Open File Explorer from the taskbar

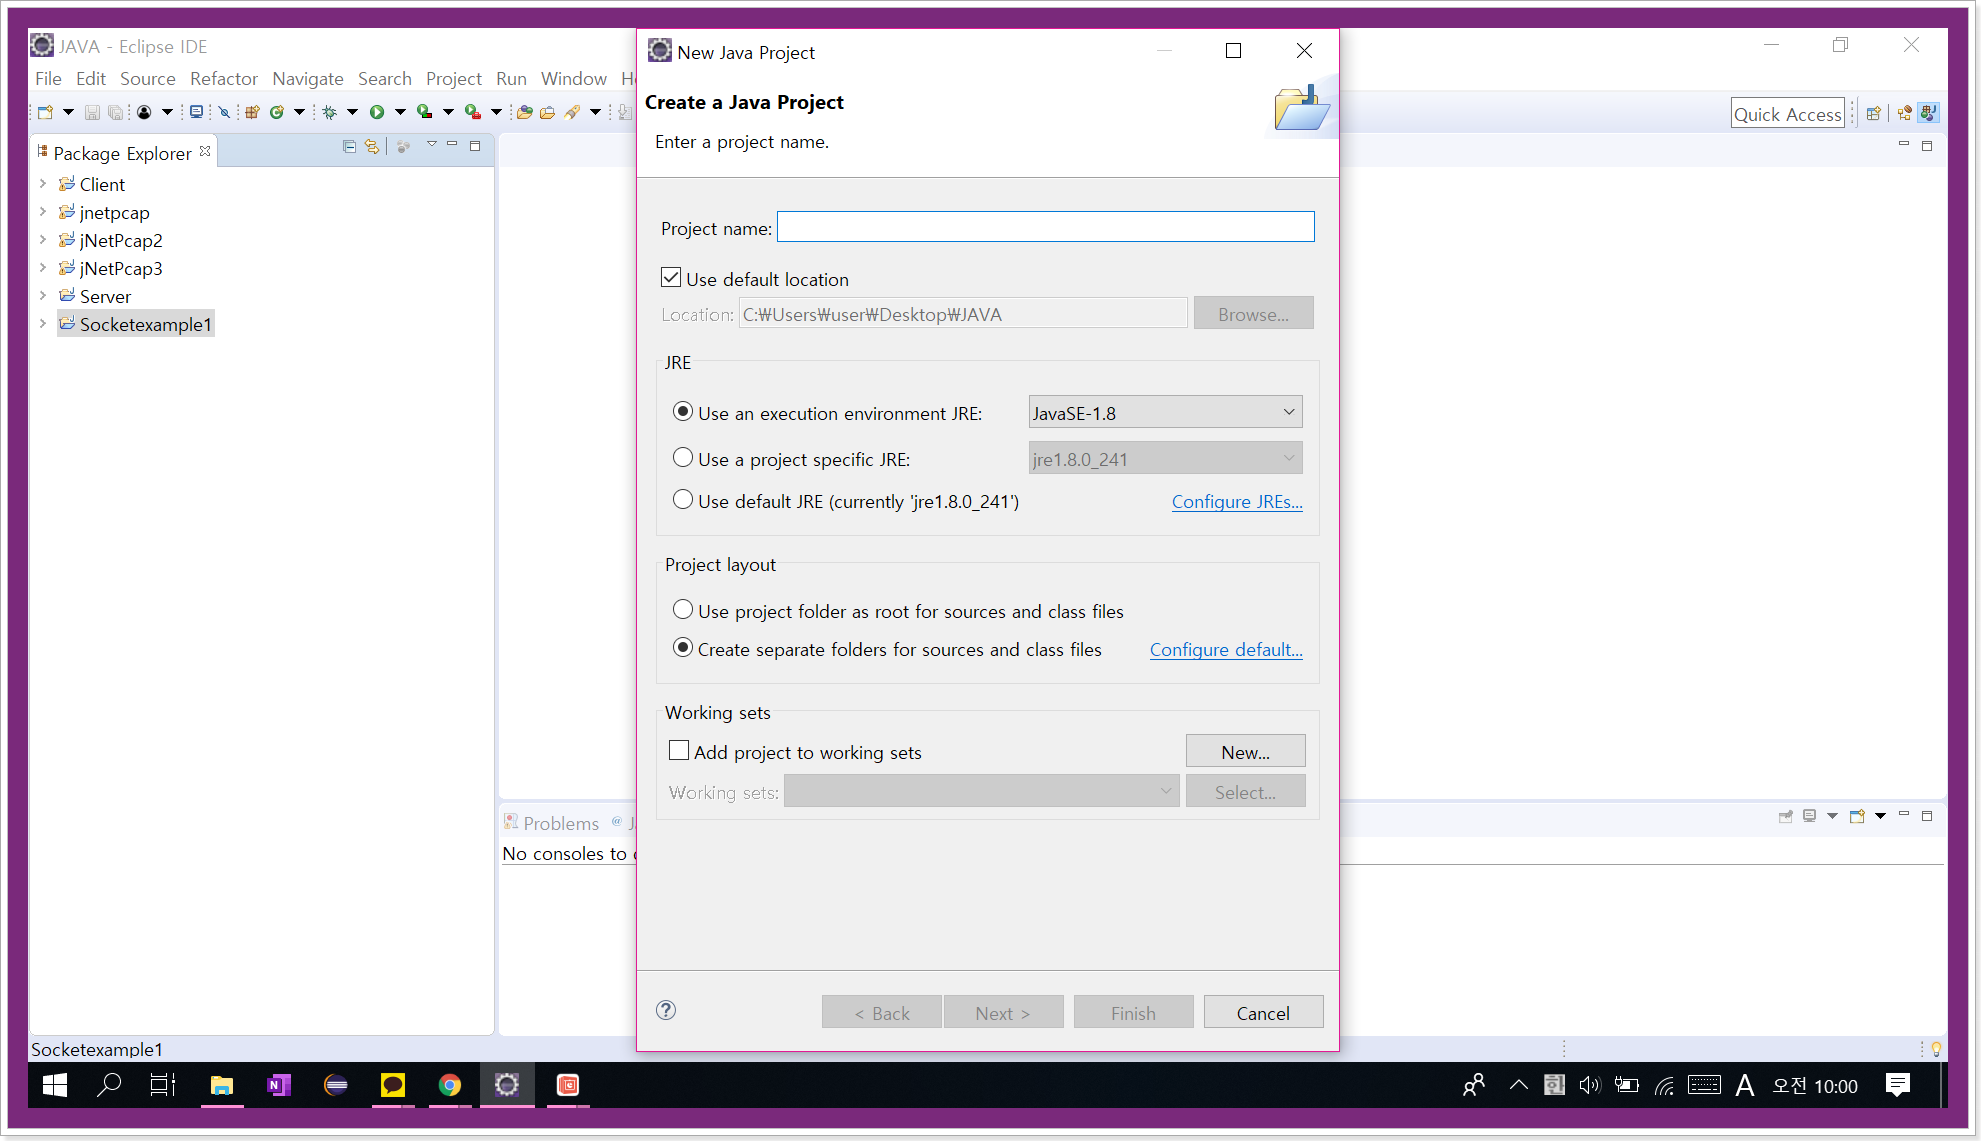222,1085
